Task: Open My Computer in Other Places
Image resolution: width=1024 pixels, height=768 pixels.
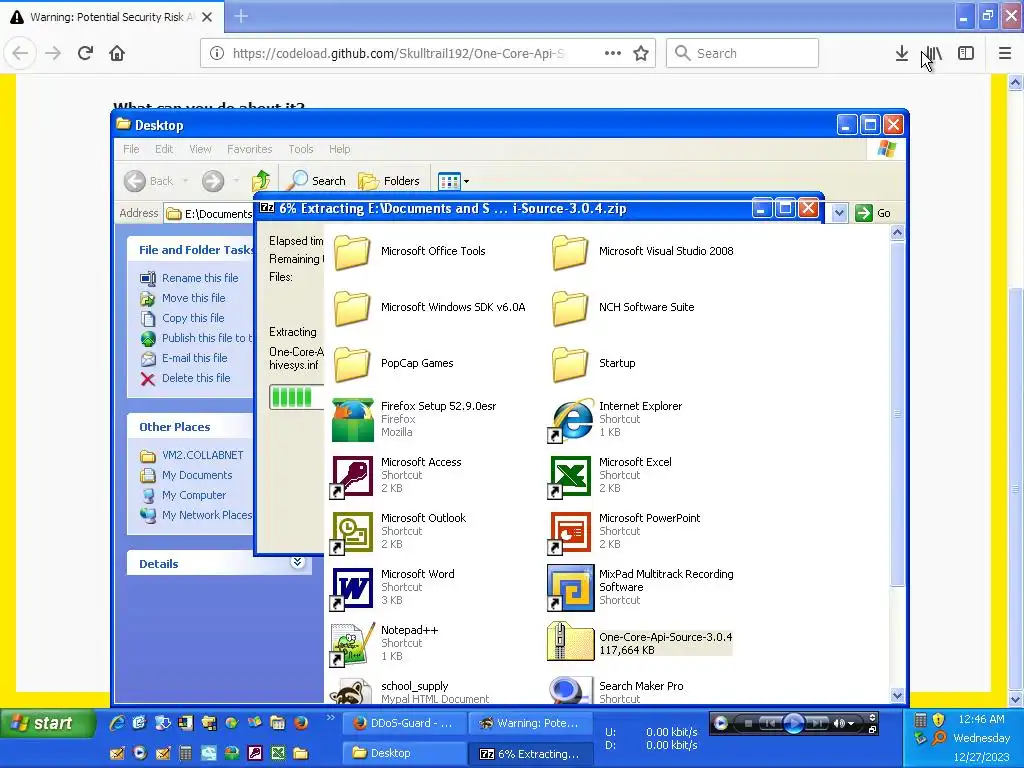Action: click(194, 495)
